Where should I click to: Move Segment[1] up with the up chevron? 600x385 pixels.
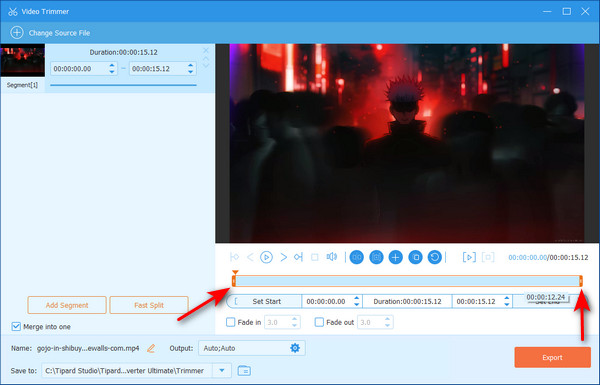[x=206, y=59]
